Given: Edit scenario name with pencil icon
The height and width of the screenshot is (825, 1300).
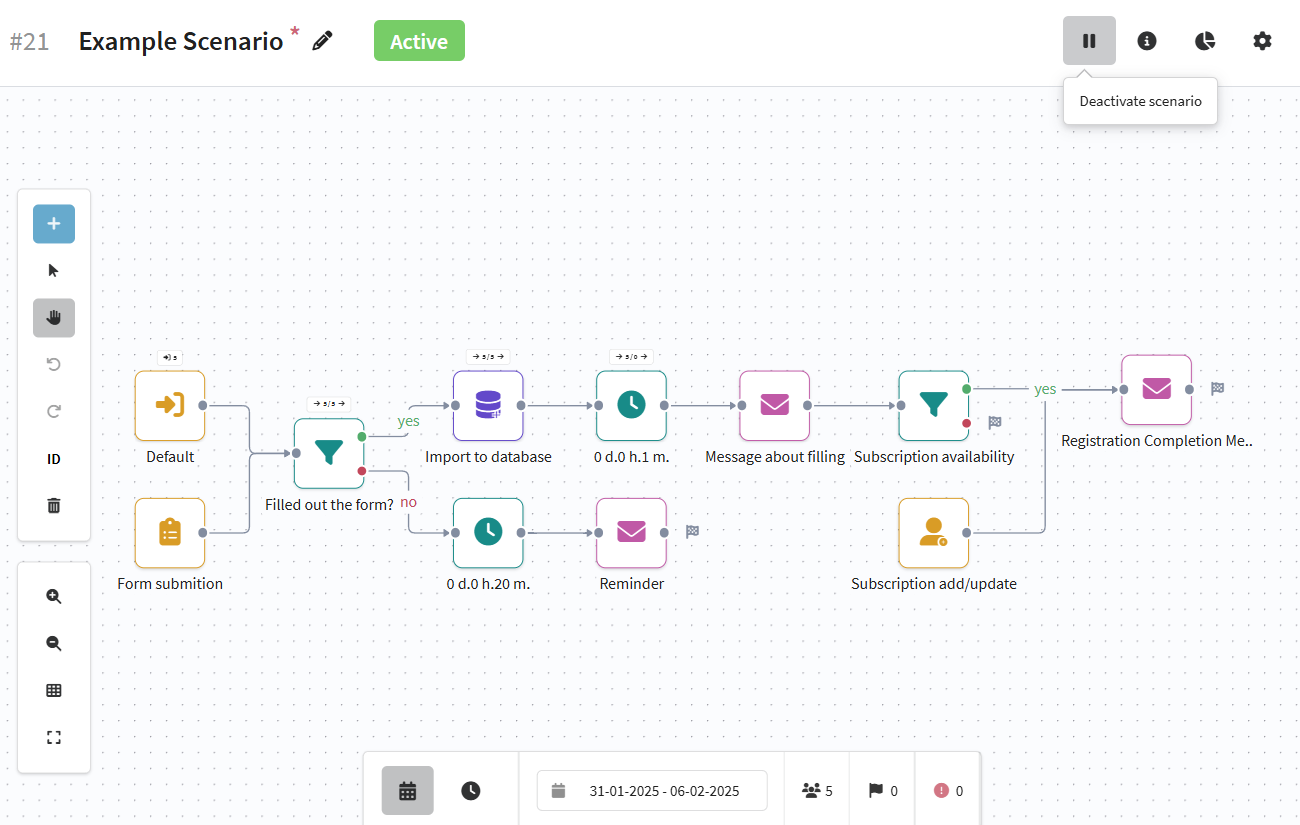Looking at the screenshot, I should pos(322,41).
